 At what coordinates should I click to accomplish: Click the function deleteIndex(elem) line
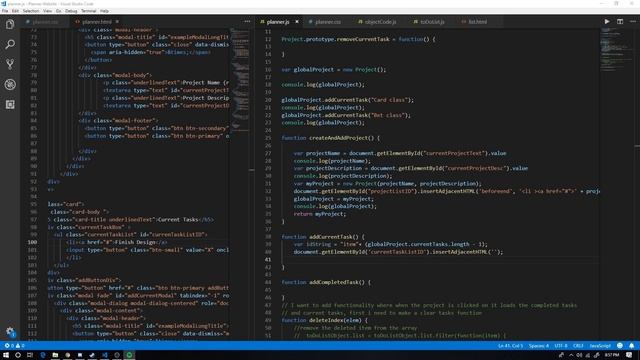point(324,320)
